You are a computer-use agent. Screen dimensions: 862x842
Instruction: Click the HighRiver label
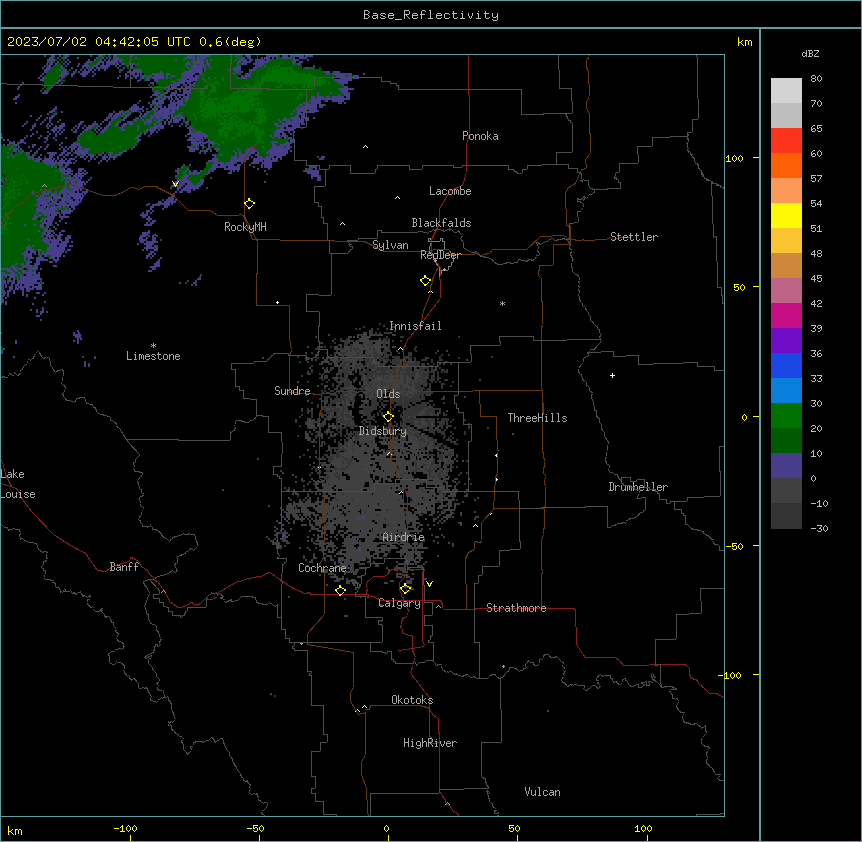[430, 743]
